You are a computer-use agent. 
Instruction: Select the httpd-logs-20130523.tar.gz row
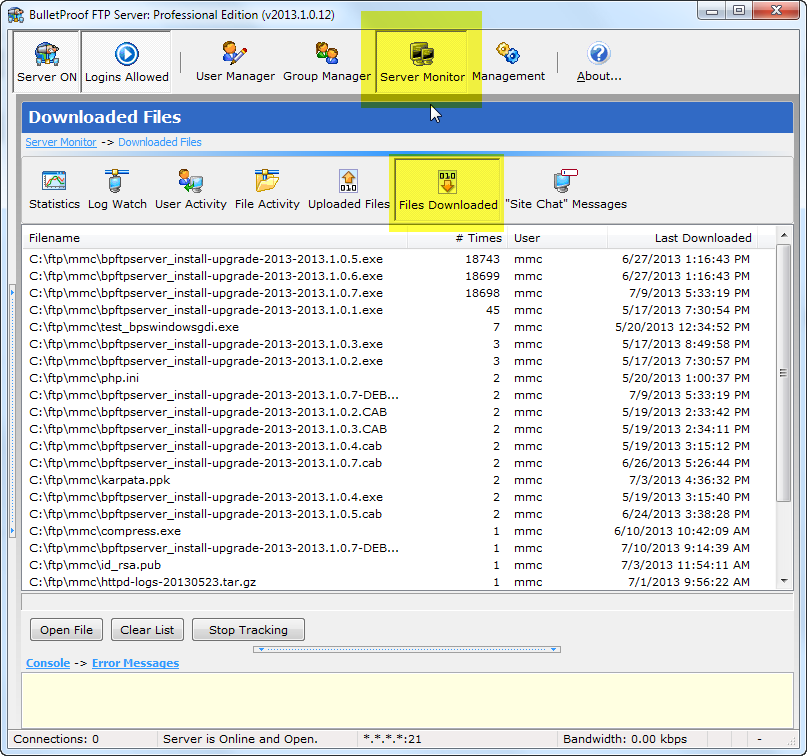click(x=399, y=582)
